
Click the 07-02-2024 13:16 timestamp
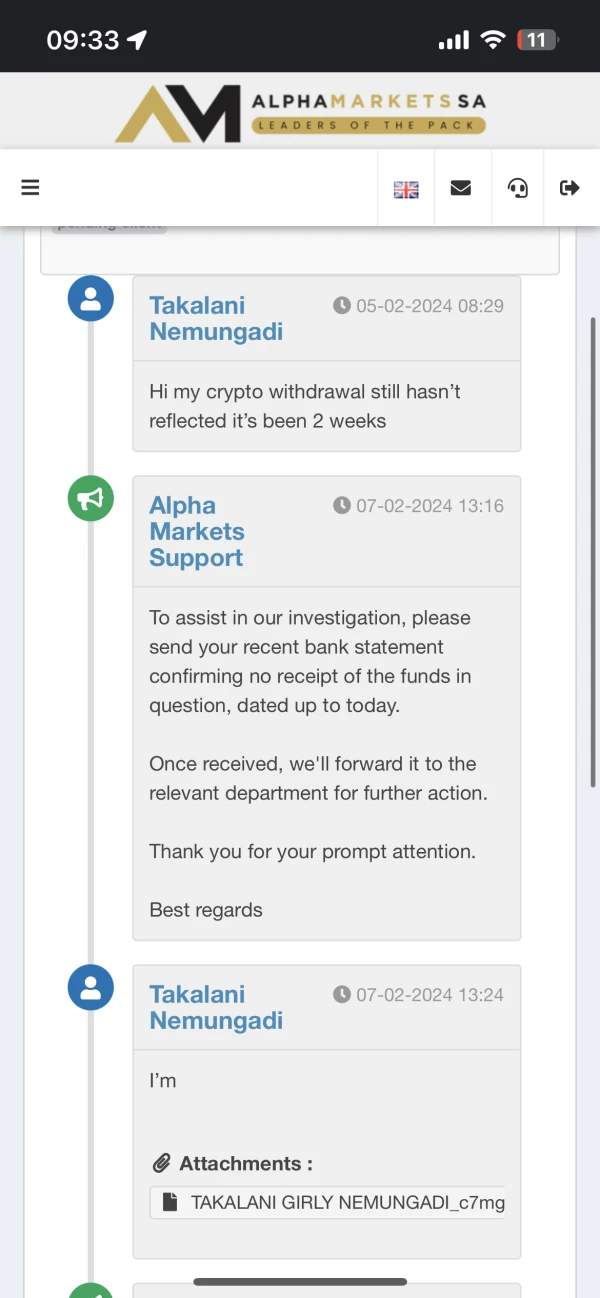point(429,506)
